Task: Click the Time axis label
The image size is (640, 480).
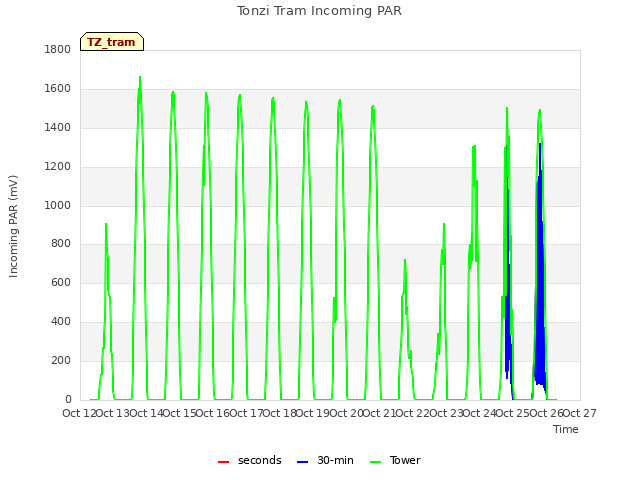Action: coord(566,429)
